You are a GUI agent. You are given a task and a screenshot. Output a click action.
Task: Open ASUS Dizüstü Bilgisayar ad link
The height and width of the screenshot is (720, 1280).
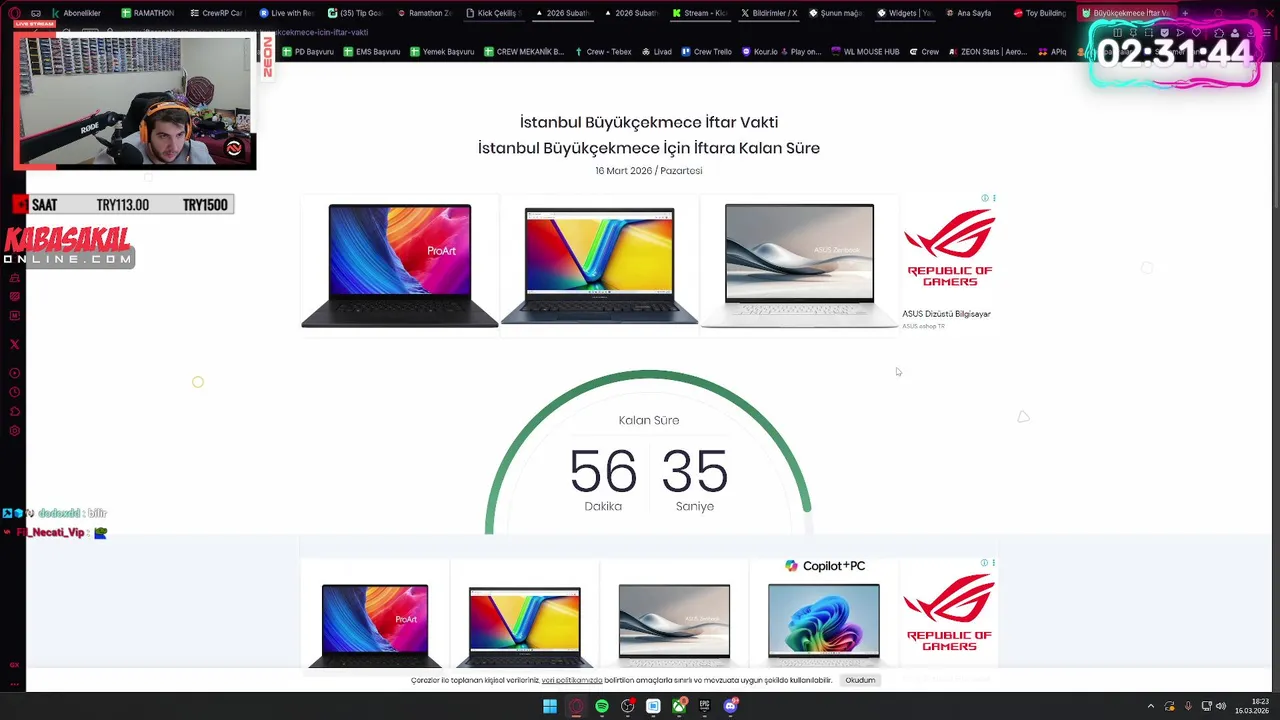946,314
